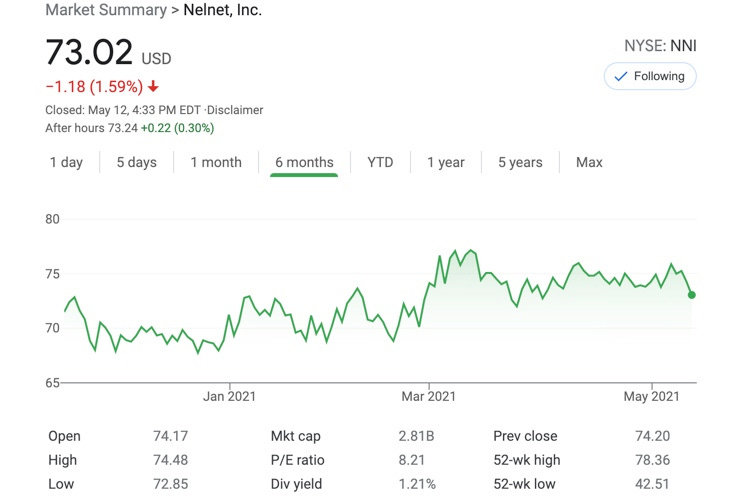Click the 65 y-axis label

click(52, 383)
